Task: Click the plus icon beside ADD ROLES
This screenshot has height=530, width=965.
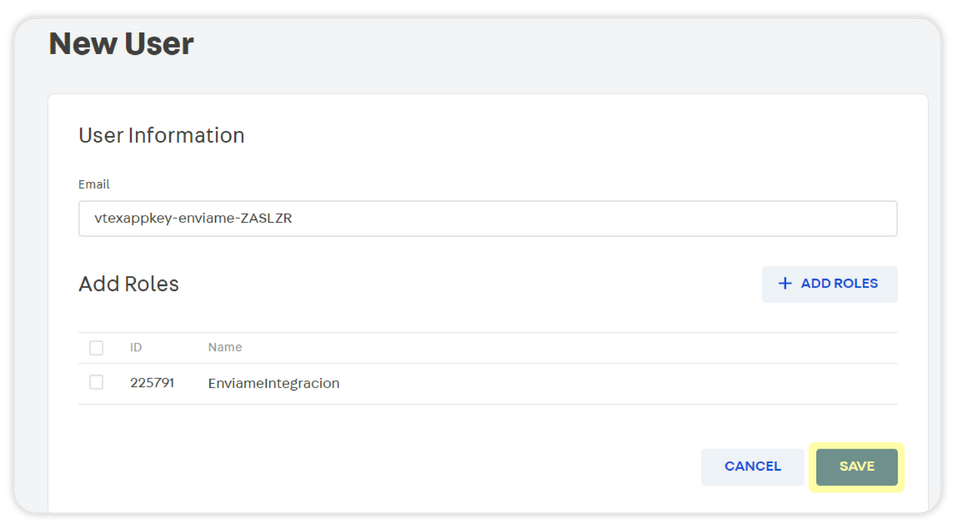Action: pos(785,284)
